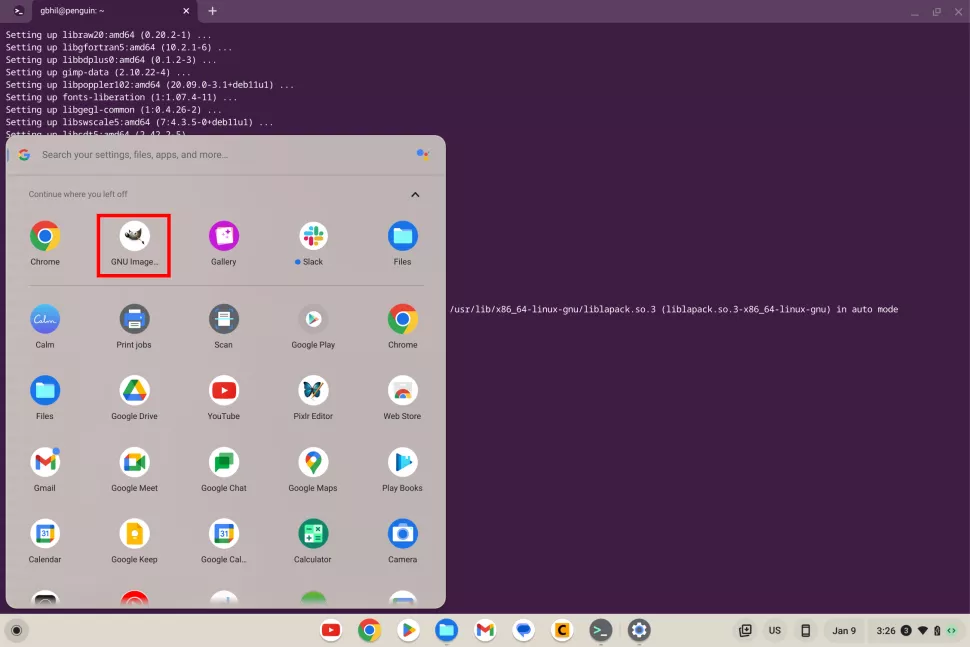Open the US input method menu
Image resolution: width=970 pixels, height=647 pixels.
(x=775, y=631)
